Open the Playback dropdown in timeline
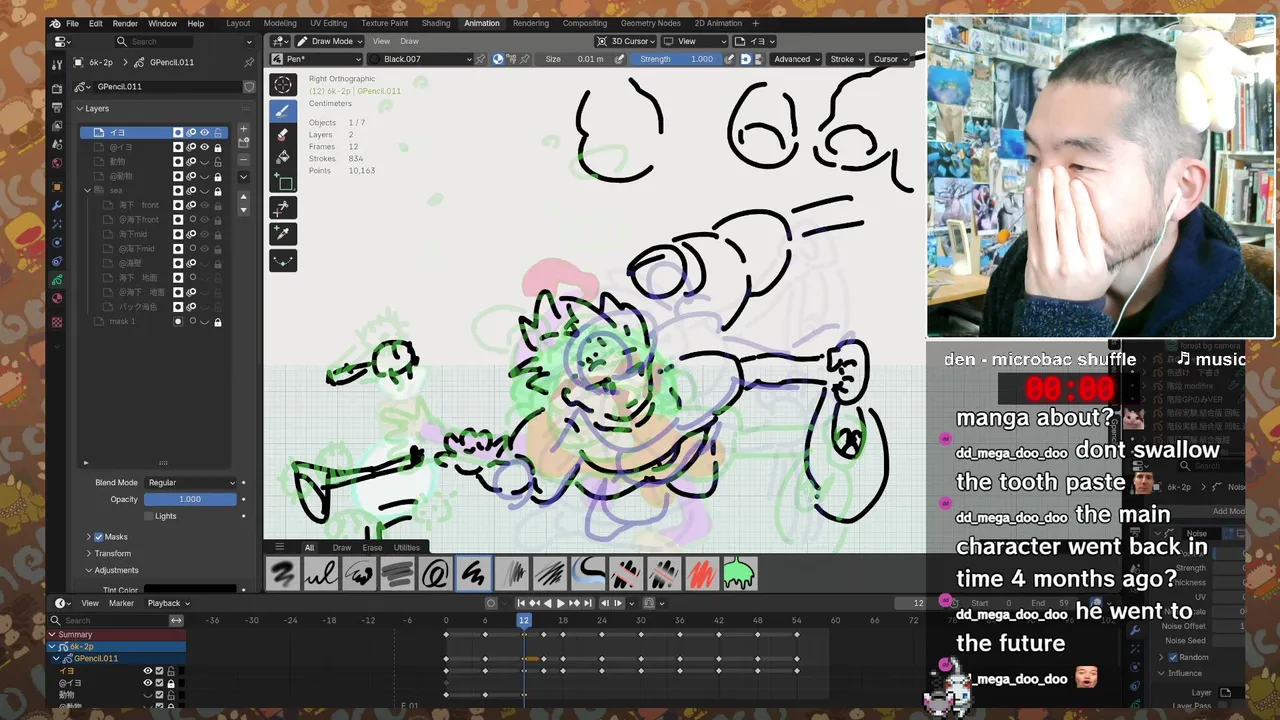 (168, 603)
